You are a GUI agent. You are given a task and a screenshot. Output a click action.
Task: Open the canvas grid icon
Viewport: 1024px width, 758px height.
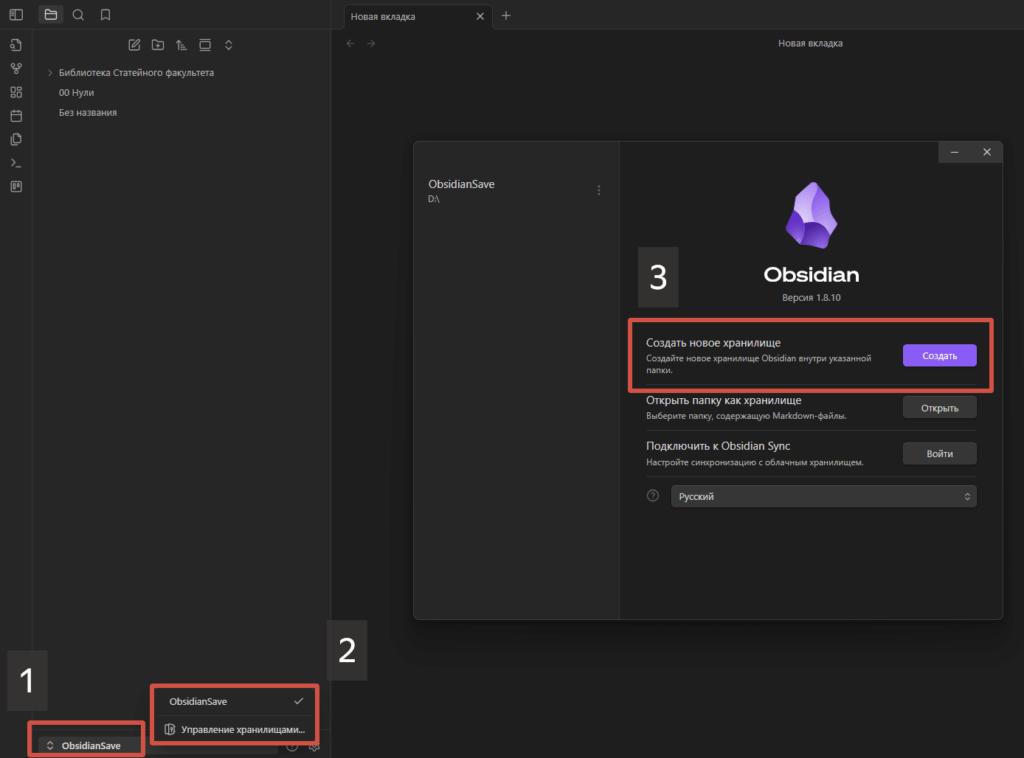[16, 92]
